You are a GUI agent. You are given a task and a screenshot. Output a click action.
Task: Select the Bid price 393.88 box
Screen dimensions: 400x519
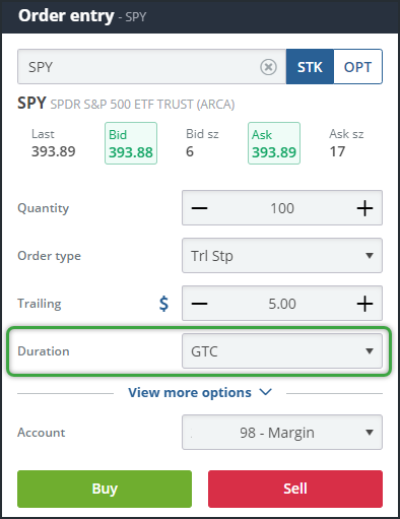[131, 143]
